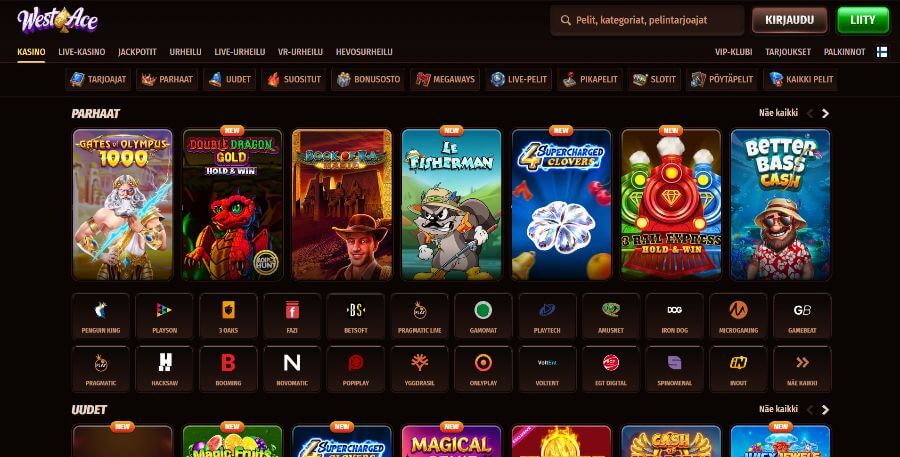
Task: Click the West Ace logo
Action: pos(57,20)
